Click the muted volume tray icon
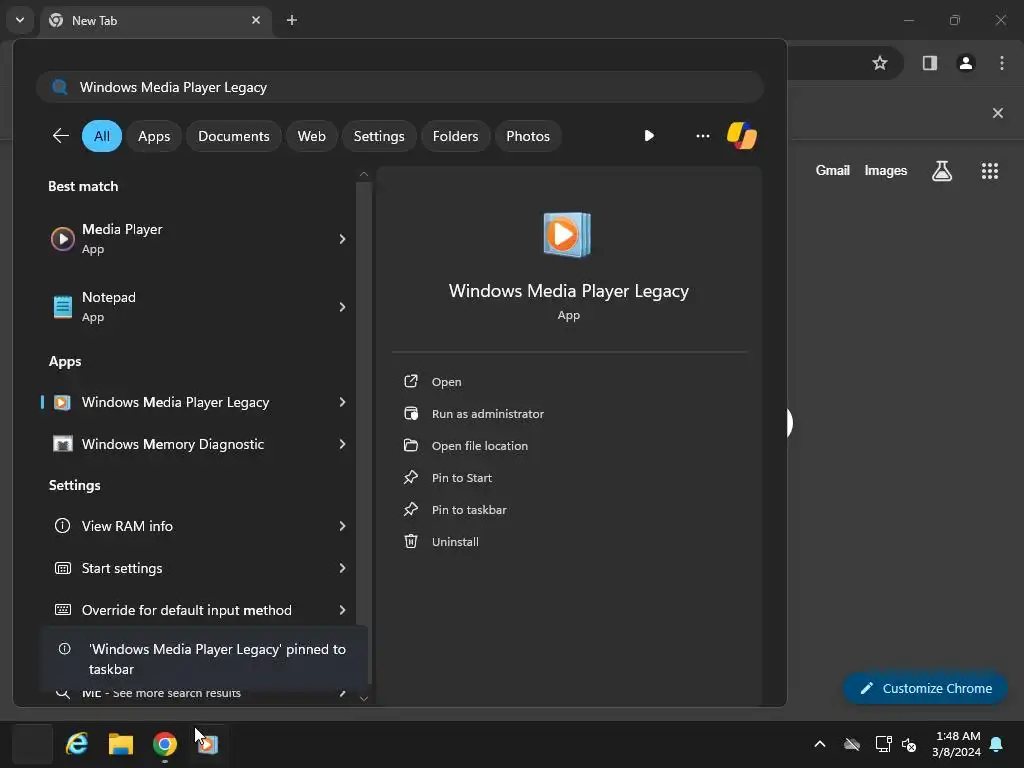Image resolution: width=1024 pixels, height=768 pixels. (x=909, y=744)
